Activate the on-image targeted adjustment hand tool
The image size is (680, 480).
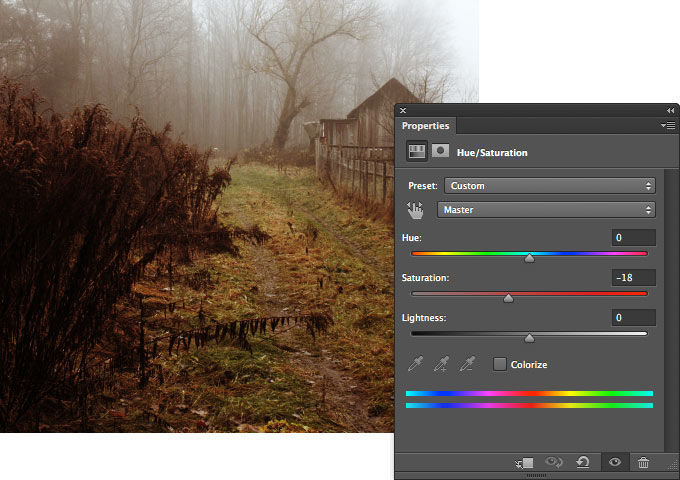coord(416,210)
